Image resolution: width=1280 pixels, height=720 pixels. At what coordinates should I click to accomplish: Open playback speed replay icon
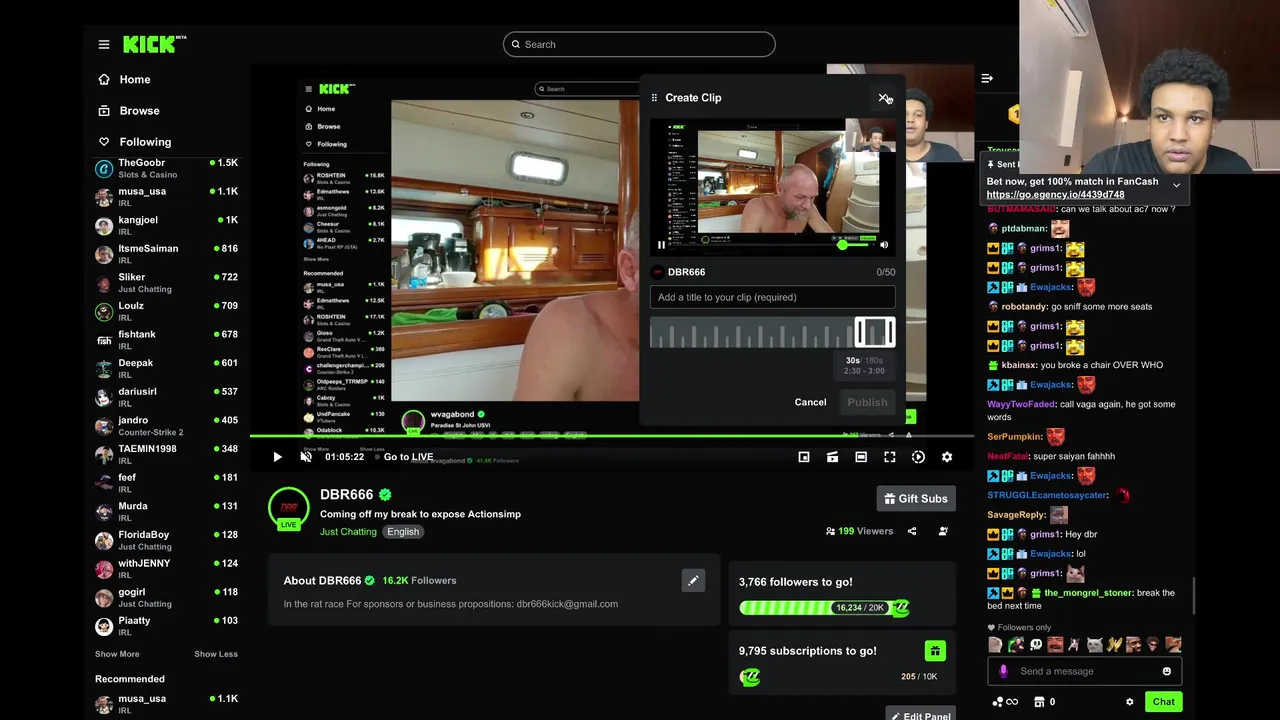click(x=918, y=457)
